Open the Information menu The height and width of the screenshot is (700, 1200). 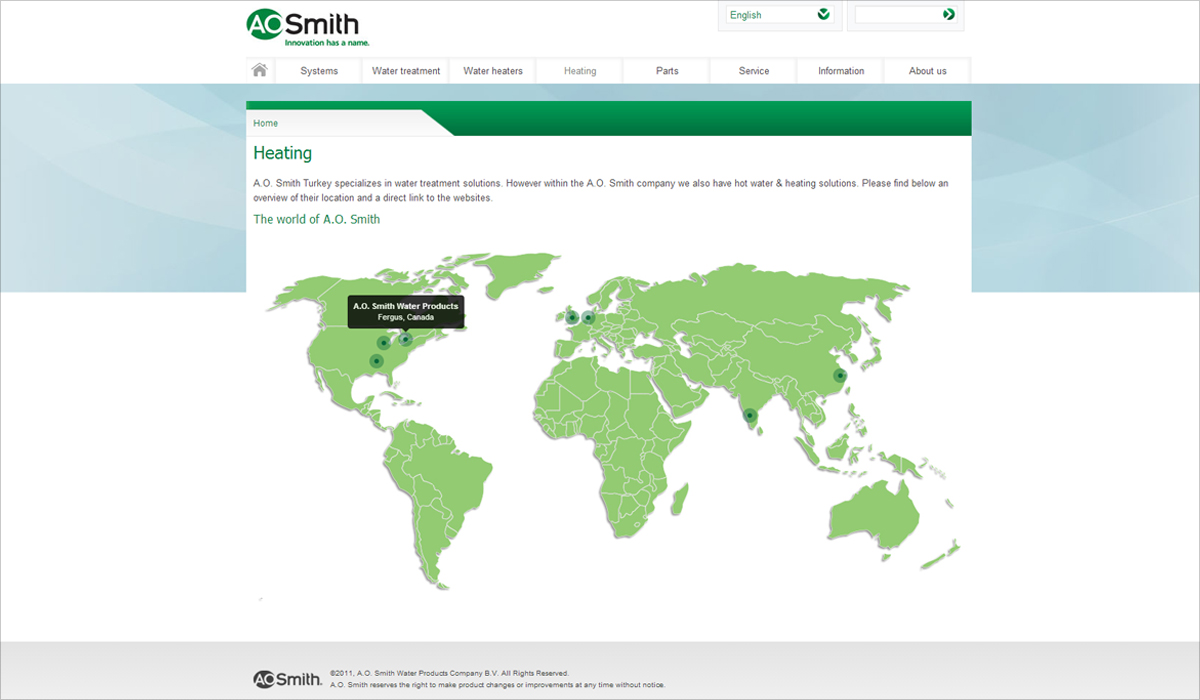pyautogui.click(x=841, y=71)
